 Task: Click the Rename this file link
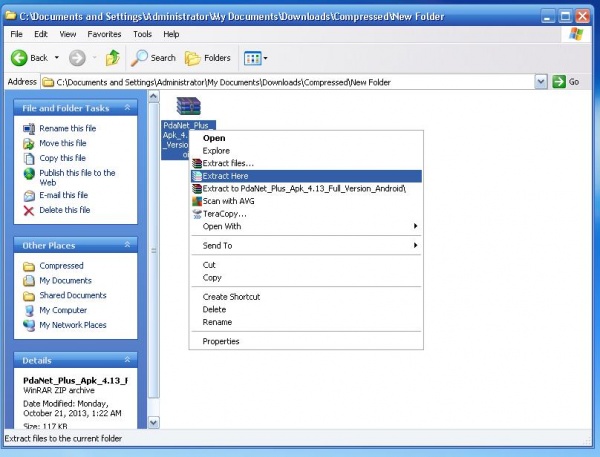tap(67, 128)
